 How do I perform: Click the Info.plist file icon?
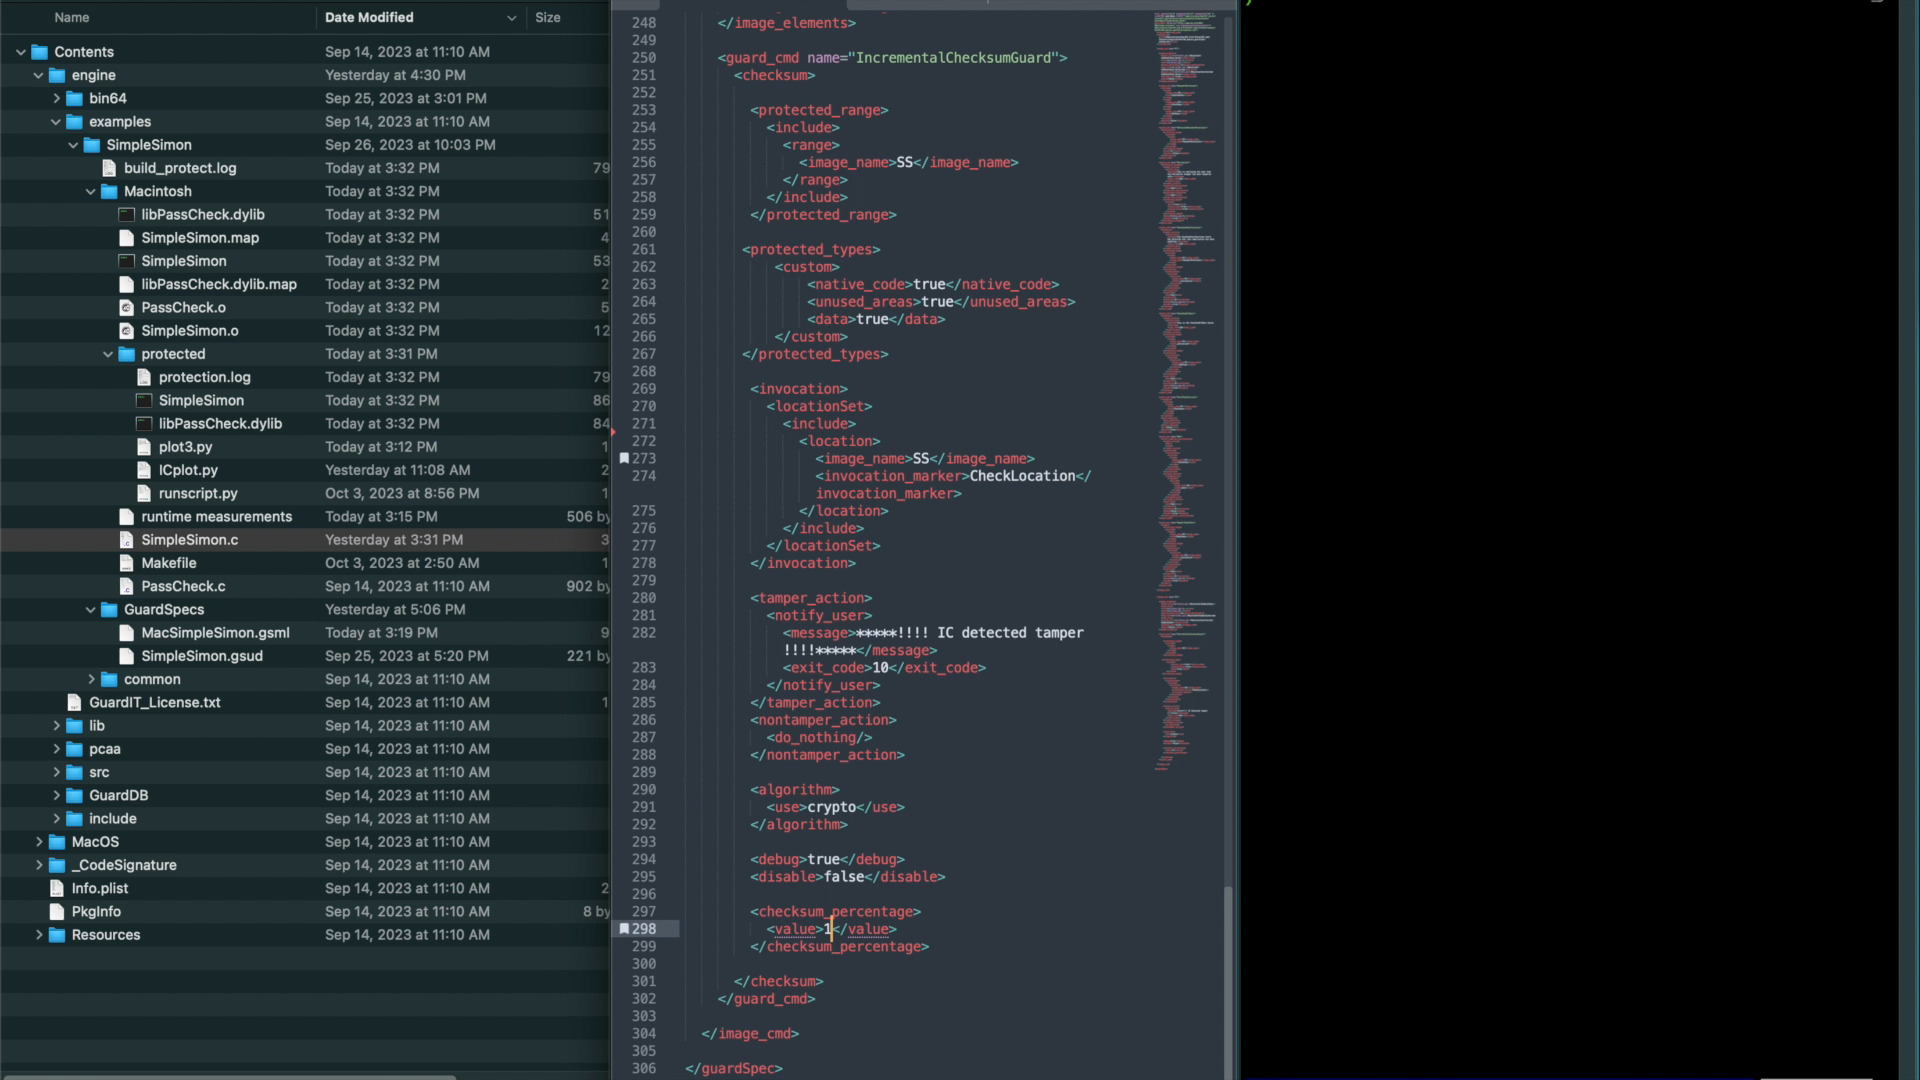57,888
